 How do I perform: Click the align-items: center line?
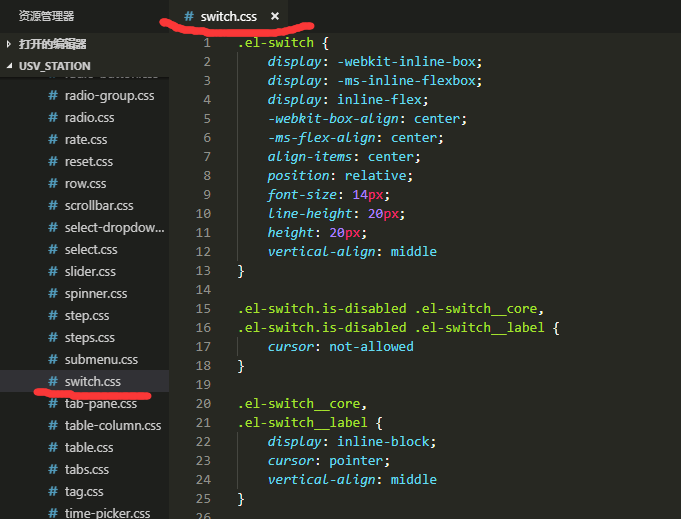[344, 157]
